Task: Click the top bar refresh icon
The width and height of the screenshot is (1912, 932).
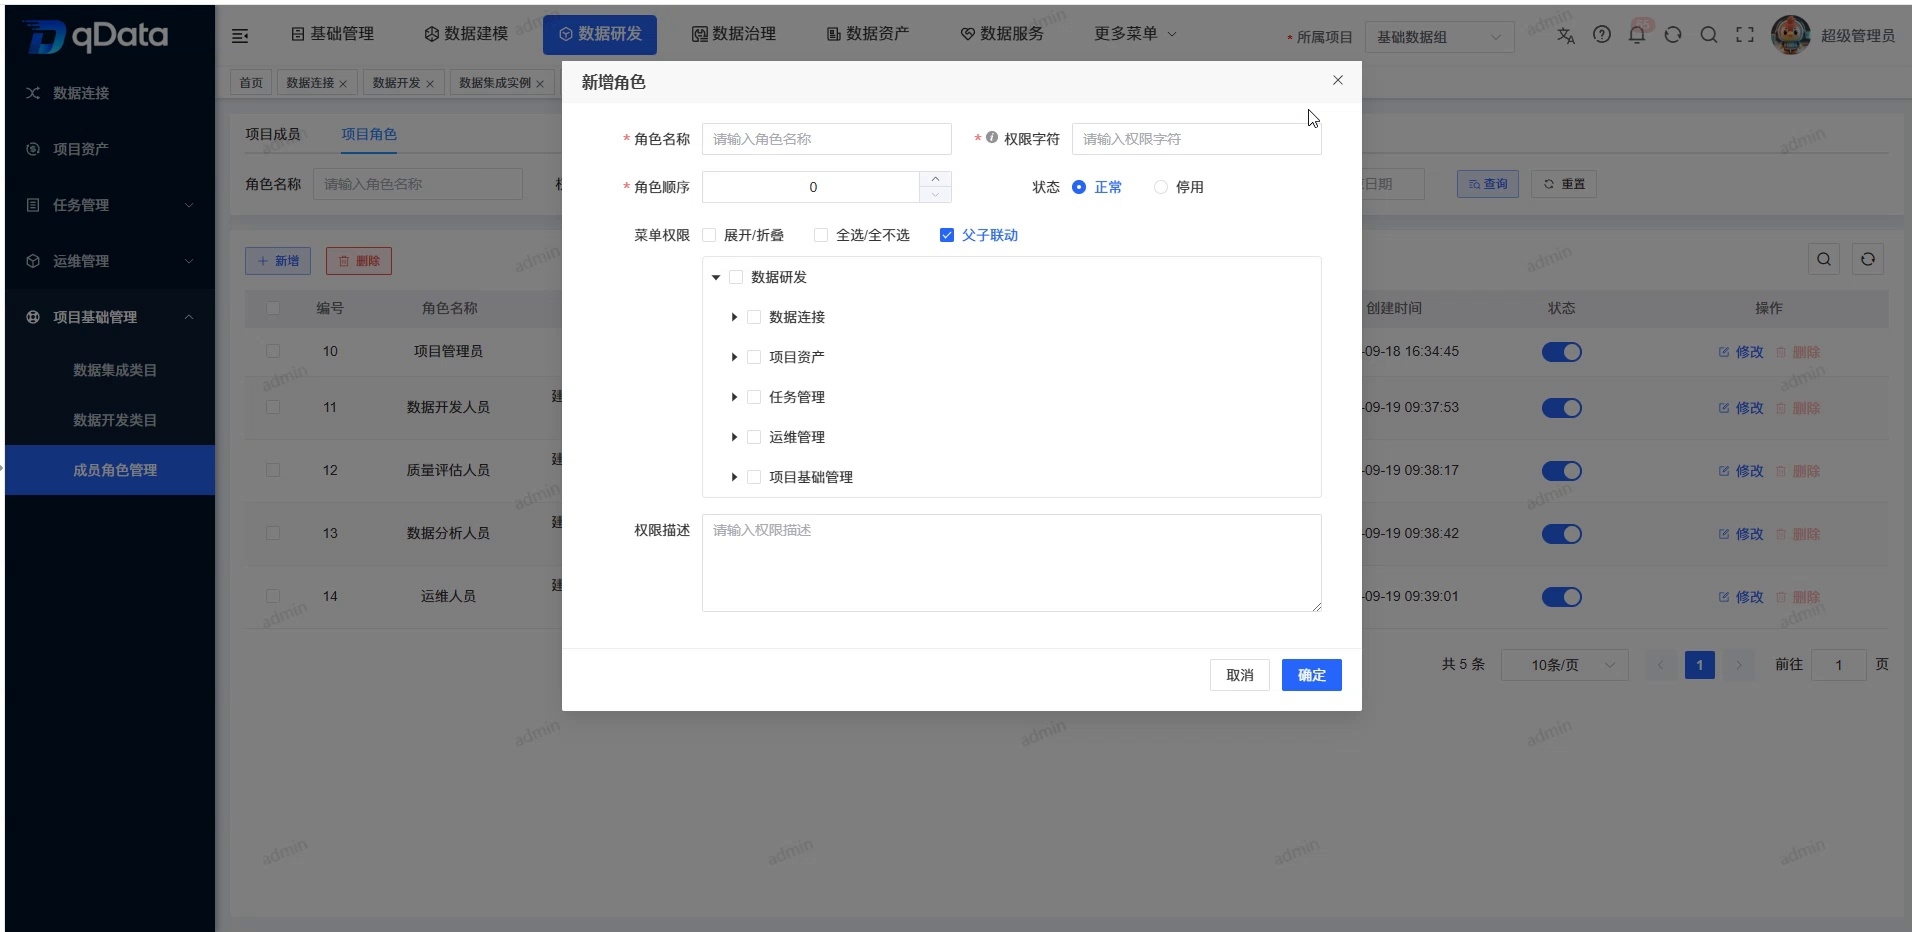Action: [x=1673, y=35]
